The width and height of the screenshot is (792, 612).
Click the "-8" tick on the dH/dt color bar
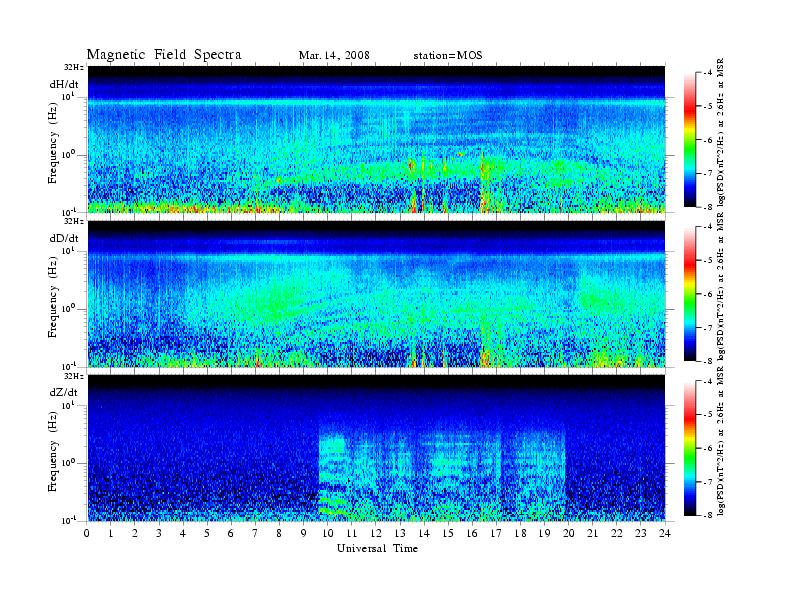pos(709,207)
